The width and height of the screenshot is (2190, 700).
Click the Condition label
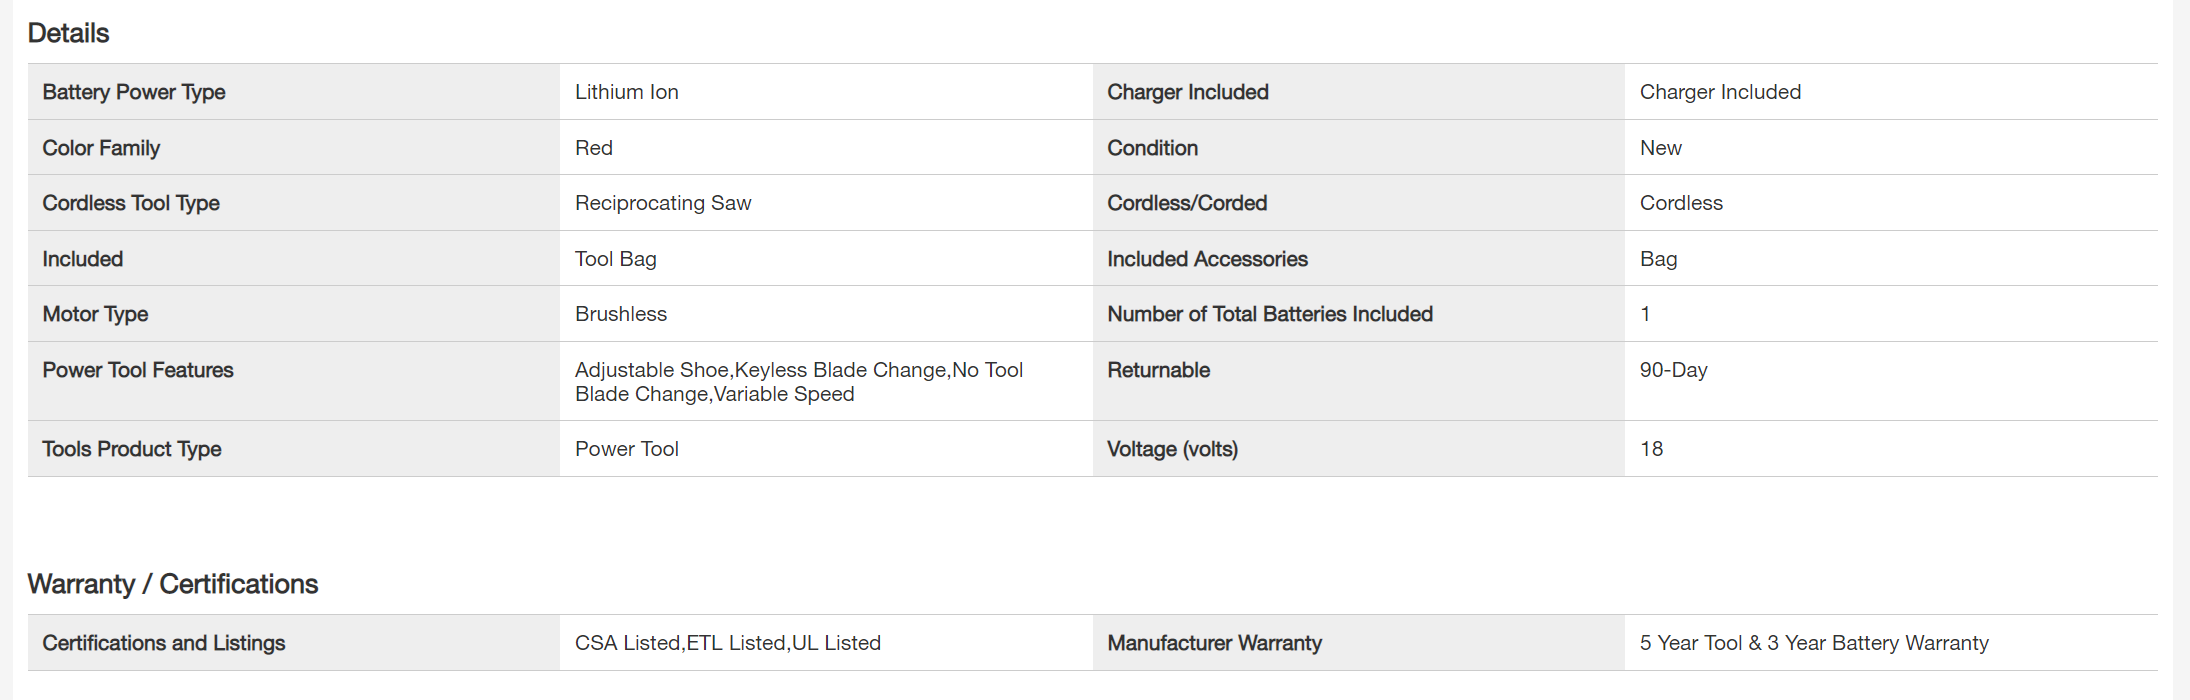1152,148
